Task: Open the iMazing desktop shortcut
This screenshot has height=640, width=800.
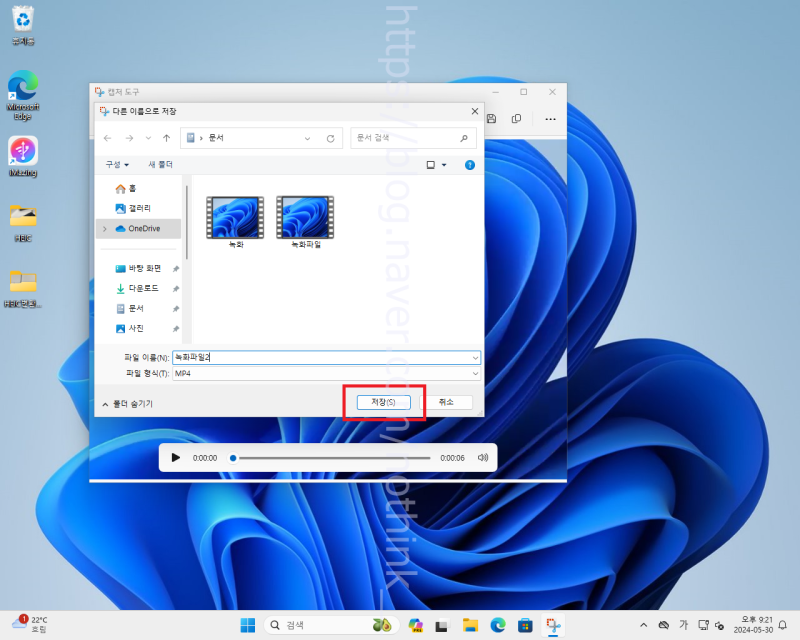Action: [x=23, y=157]
